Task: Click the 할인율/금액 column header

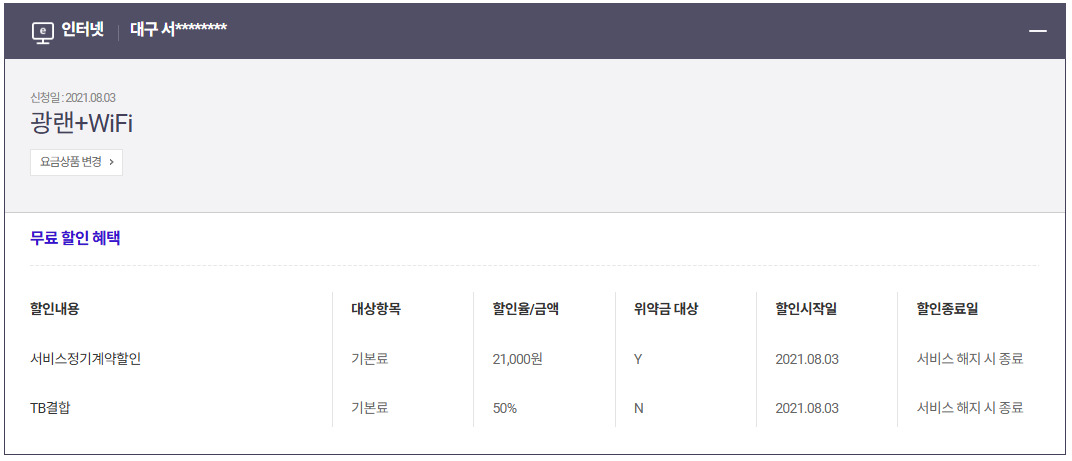Action: click(526, 308)
